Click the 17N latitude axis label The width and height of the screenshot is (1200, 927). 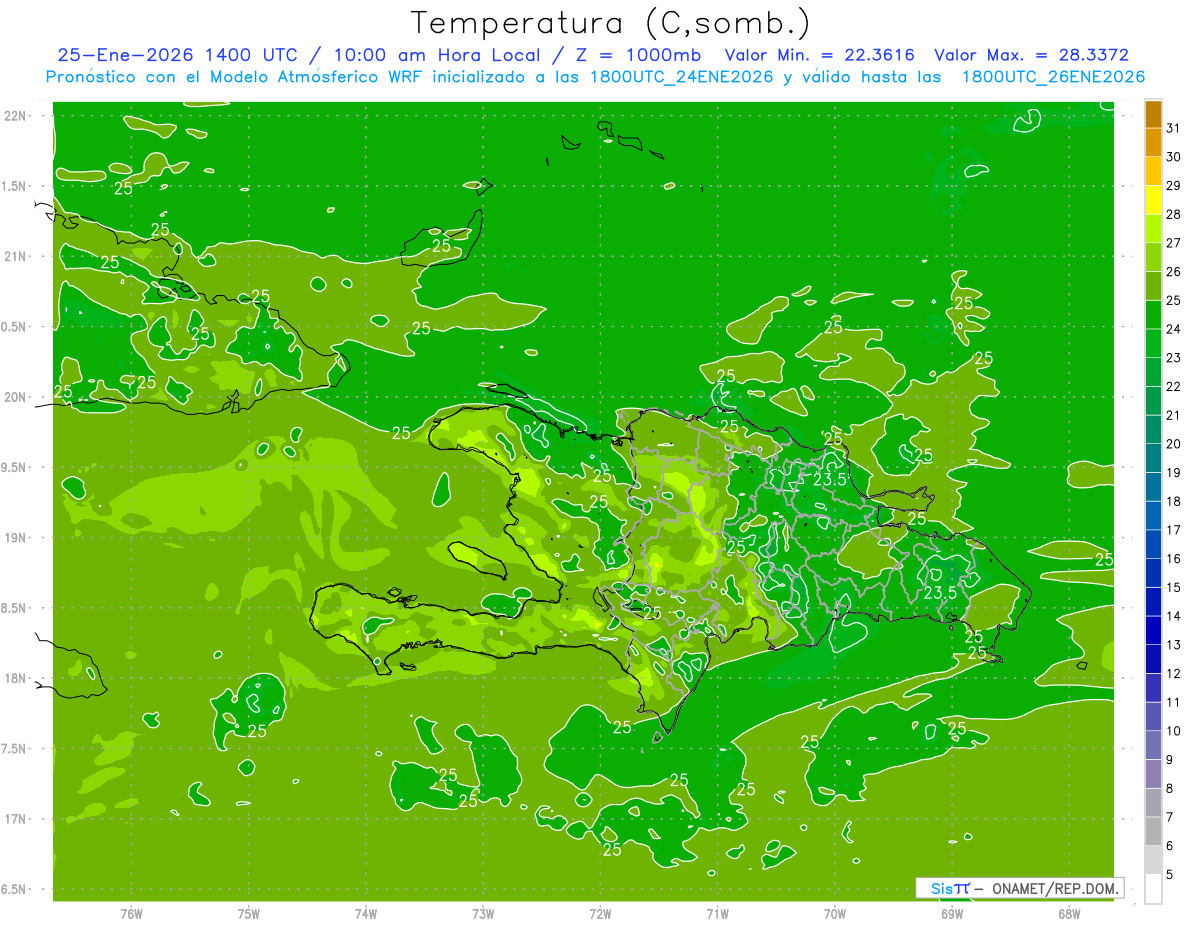16,819
